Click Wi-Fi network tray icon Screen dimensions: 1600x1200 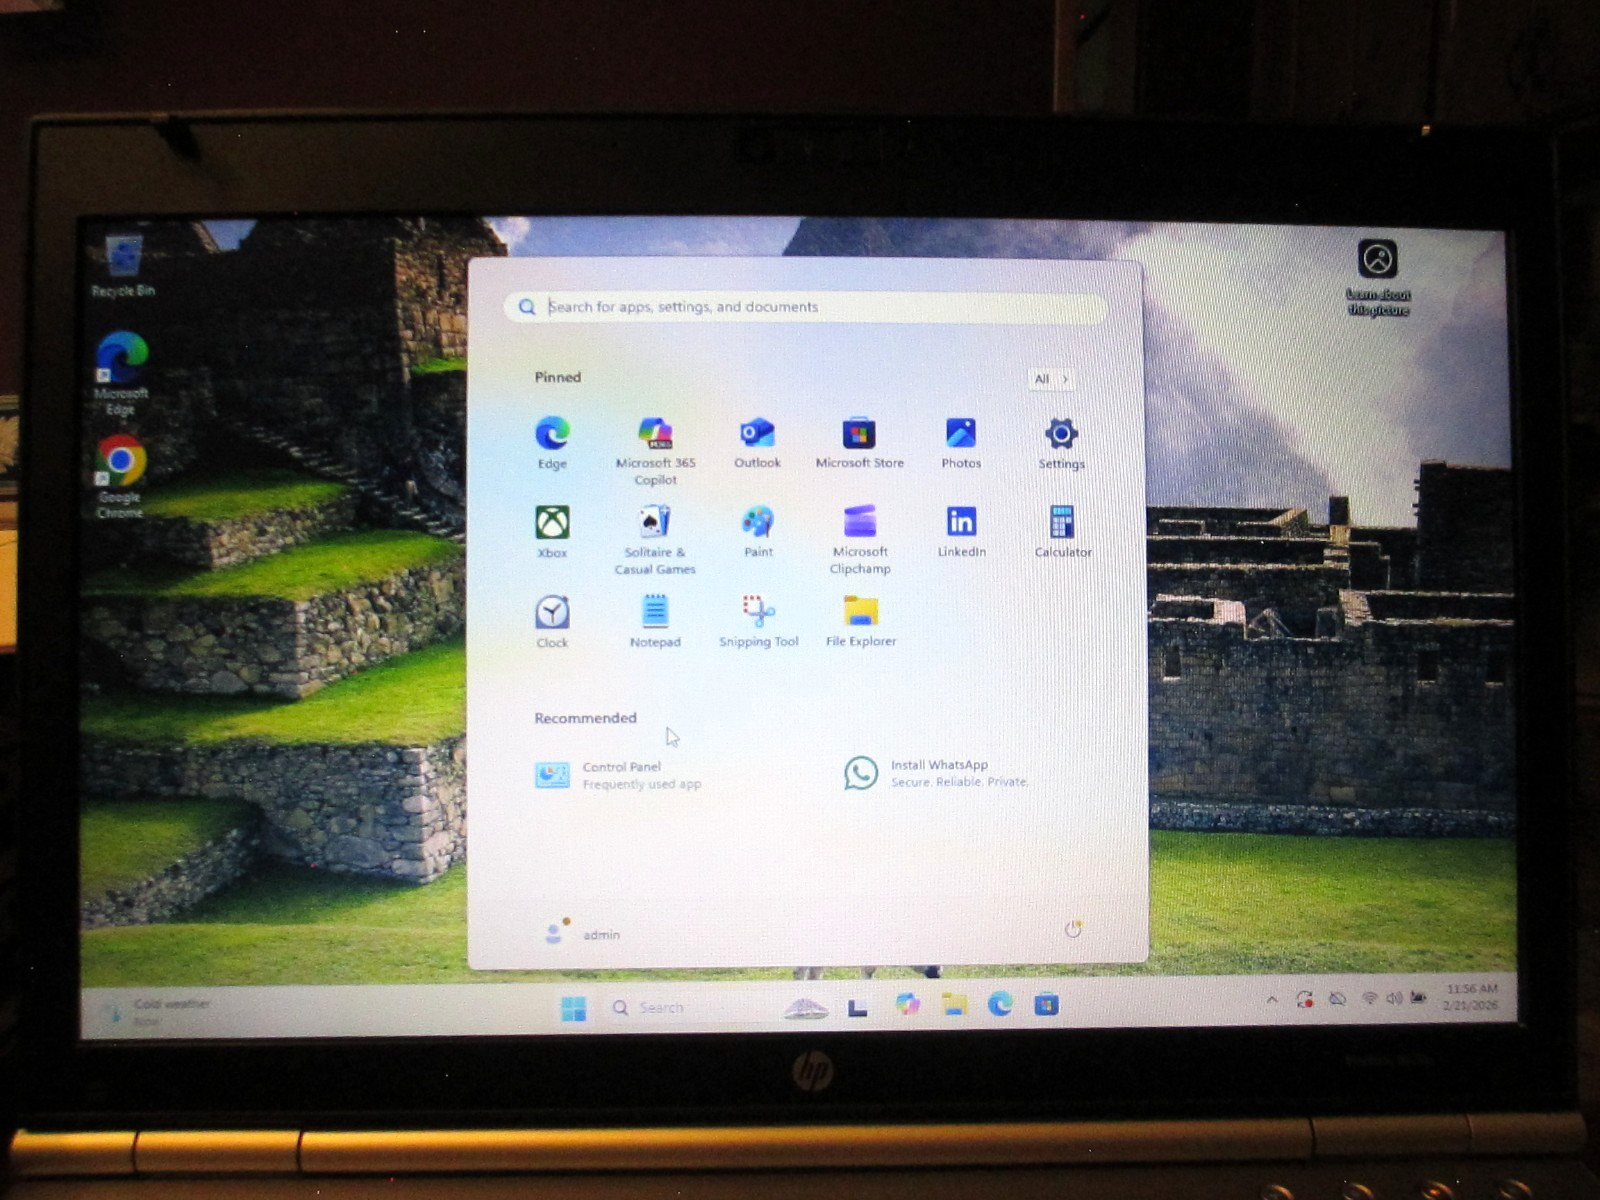pyautogui.click(x=1369, y=999)
